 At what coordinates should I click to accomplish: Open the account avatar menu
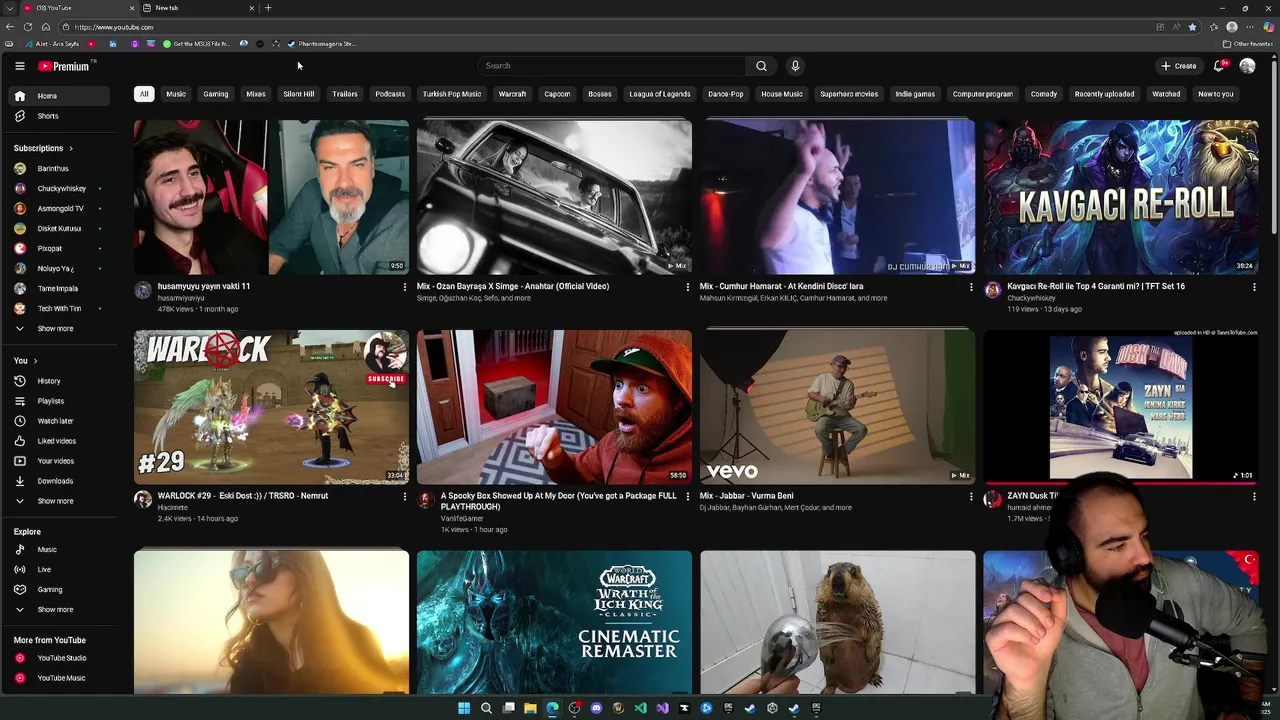tap(1247, 66)
